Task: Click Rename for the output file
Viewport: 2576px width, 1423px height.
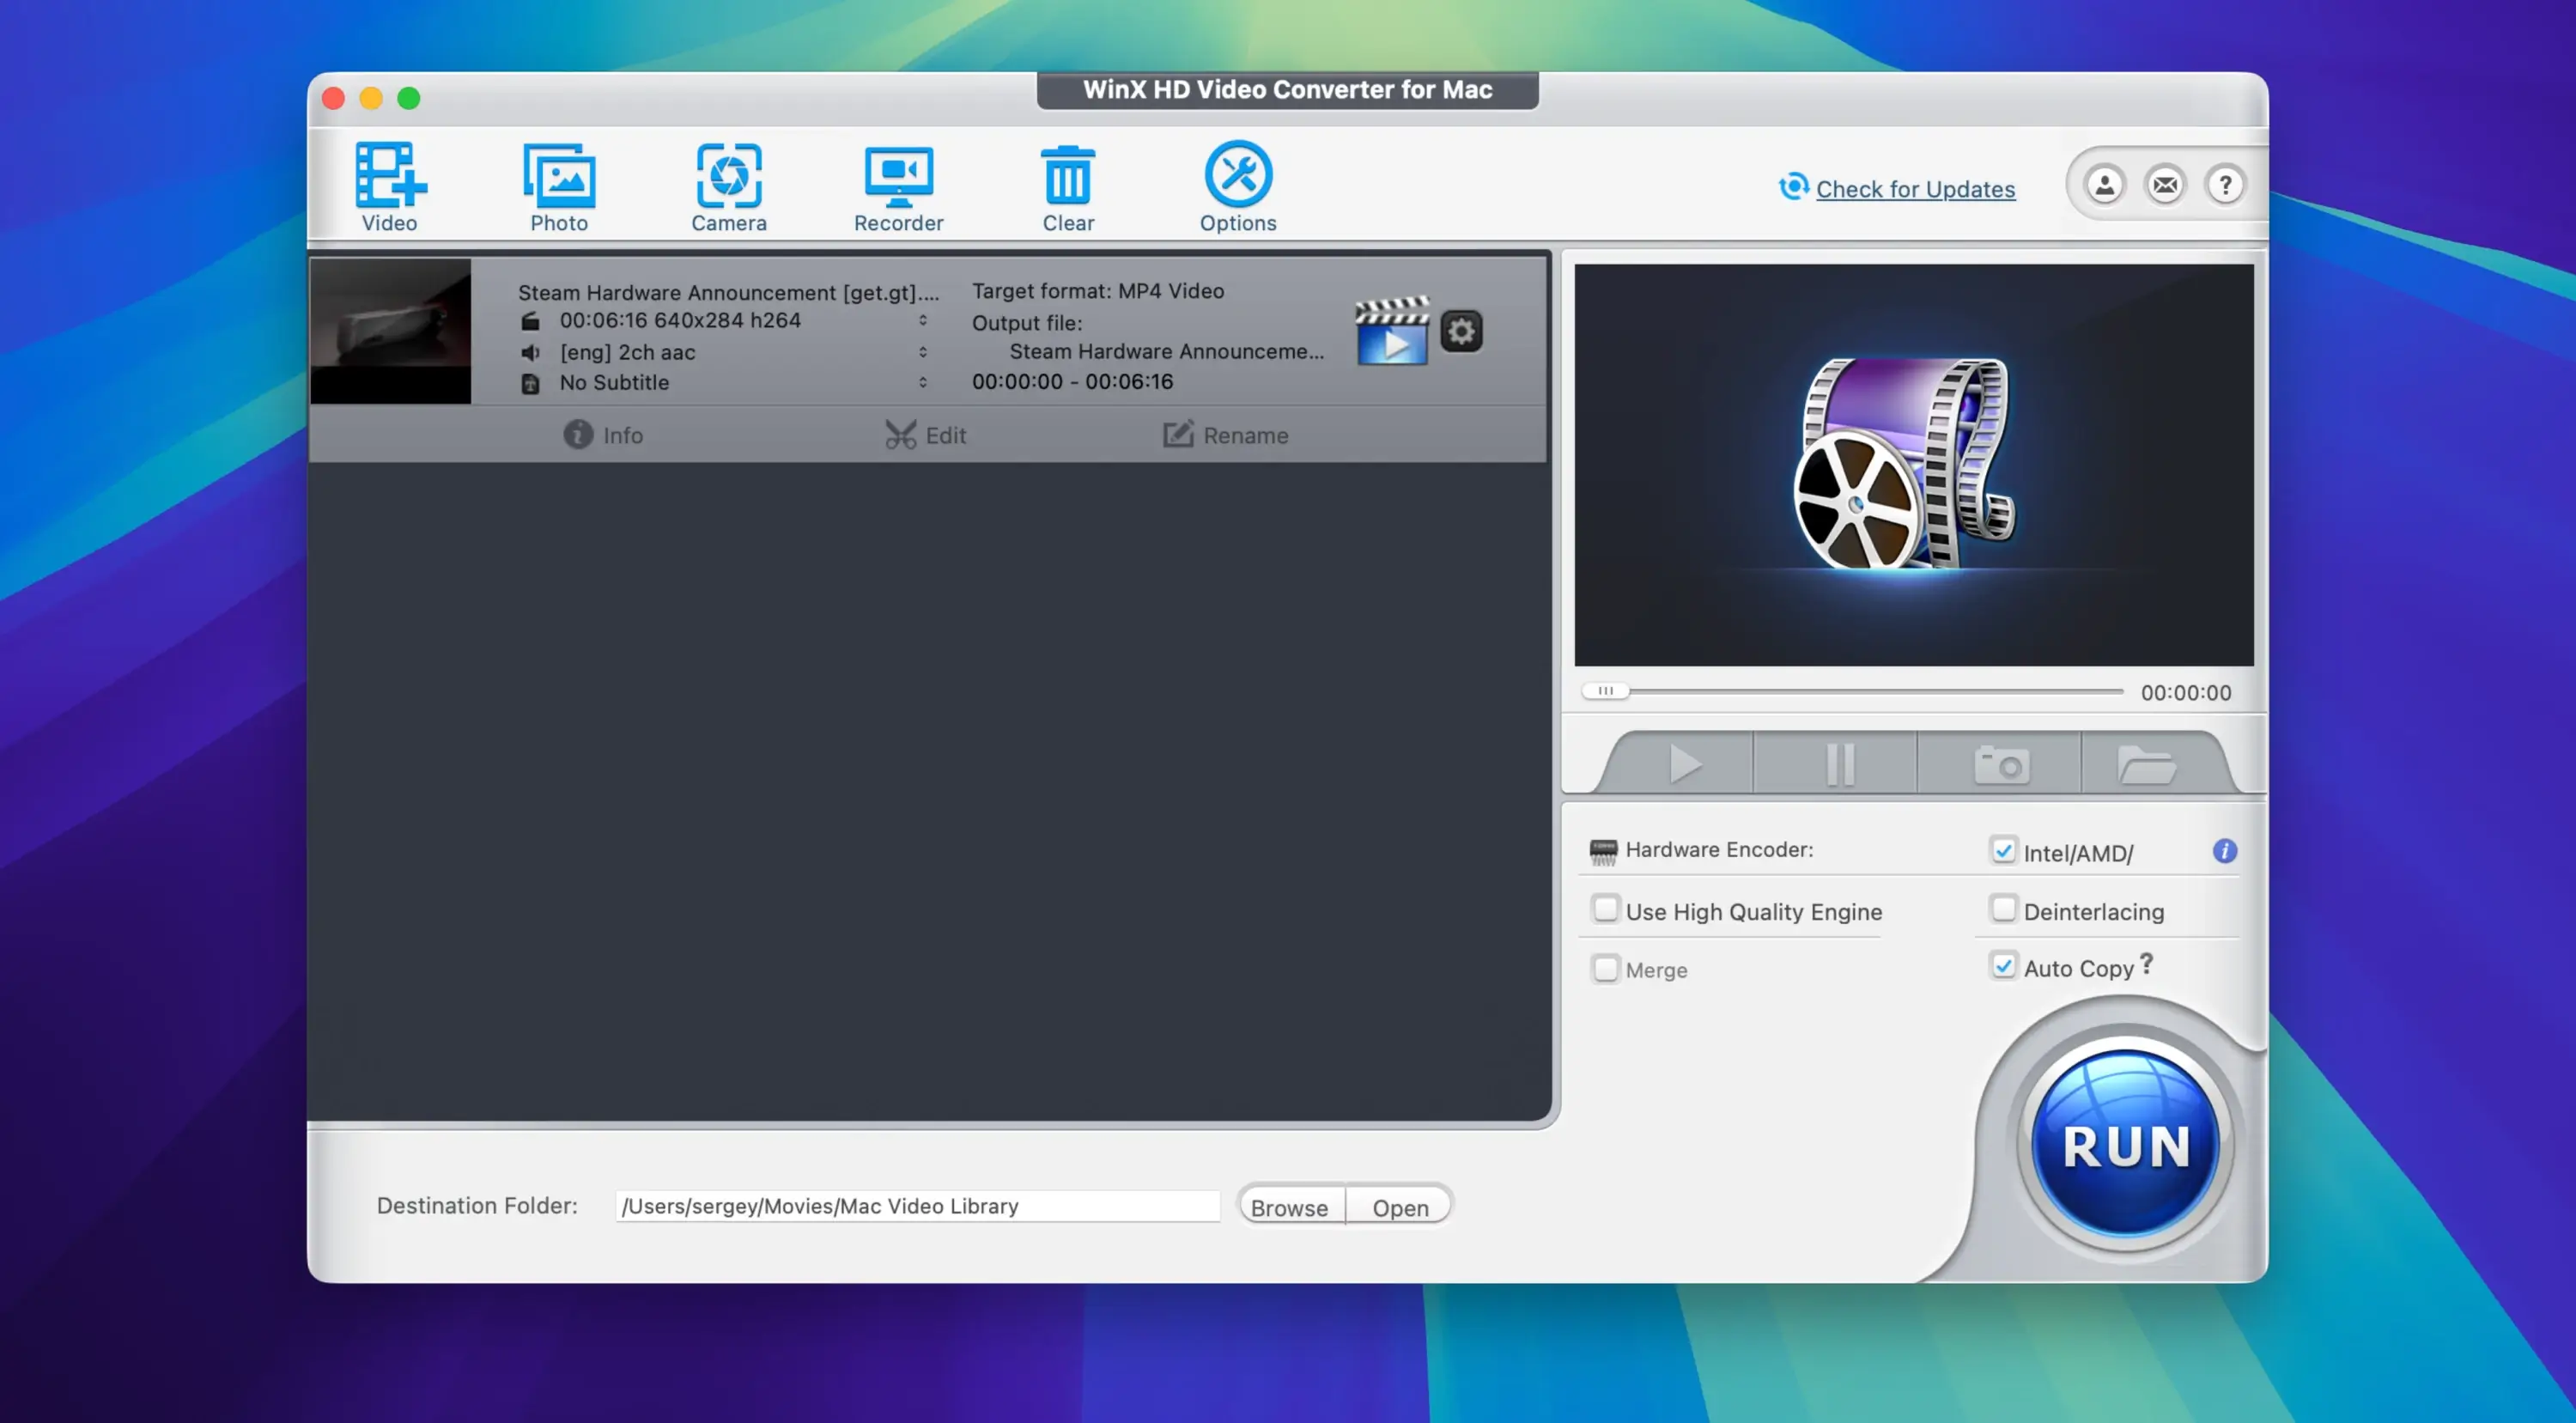Action: [1225, 435]
